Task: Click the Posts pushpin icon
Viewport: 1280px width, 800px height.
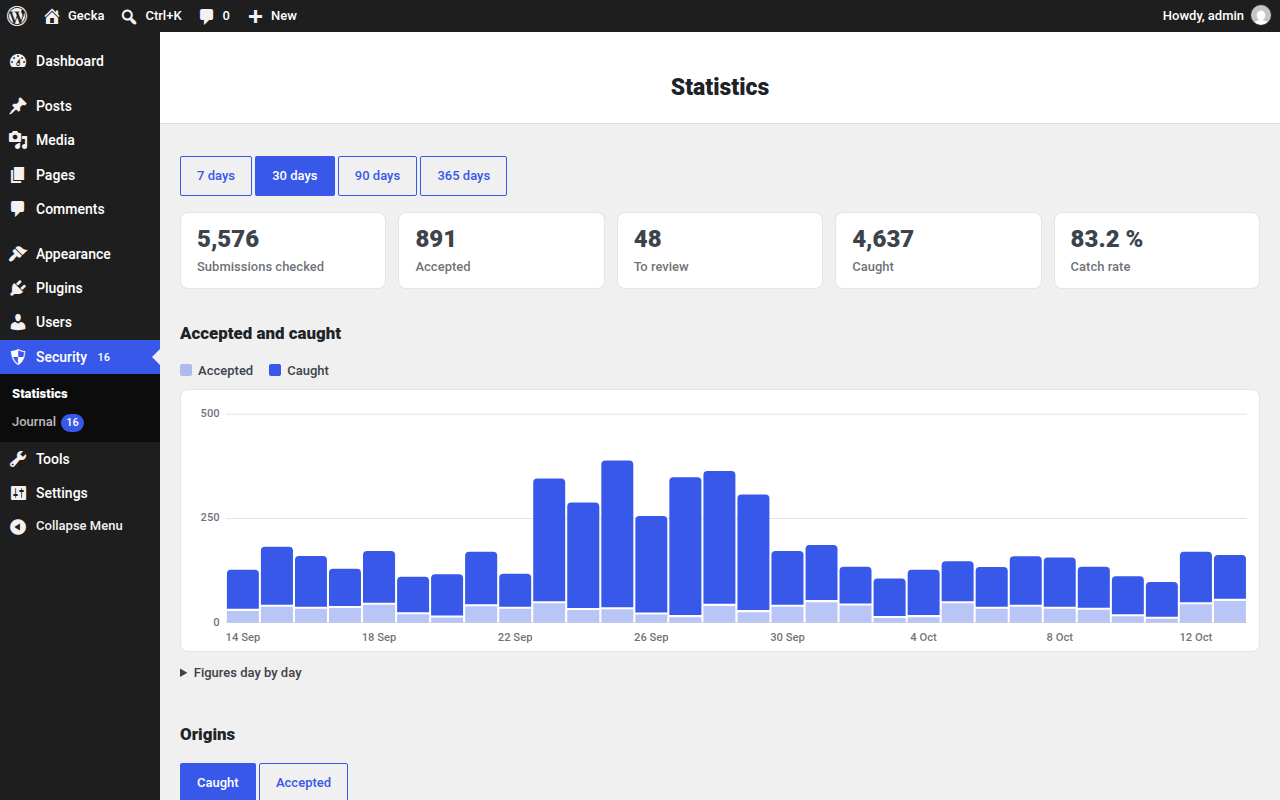Action: 18,106
